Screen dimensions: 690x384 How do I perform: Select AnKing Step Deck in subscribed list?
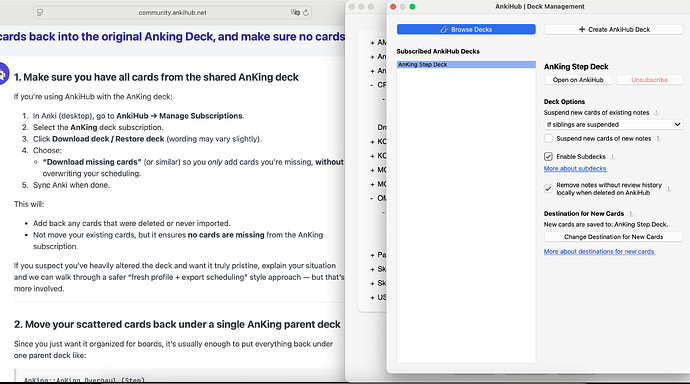click(x=466, y=65)
